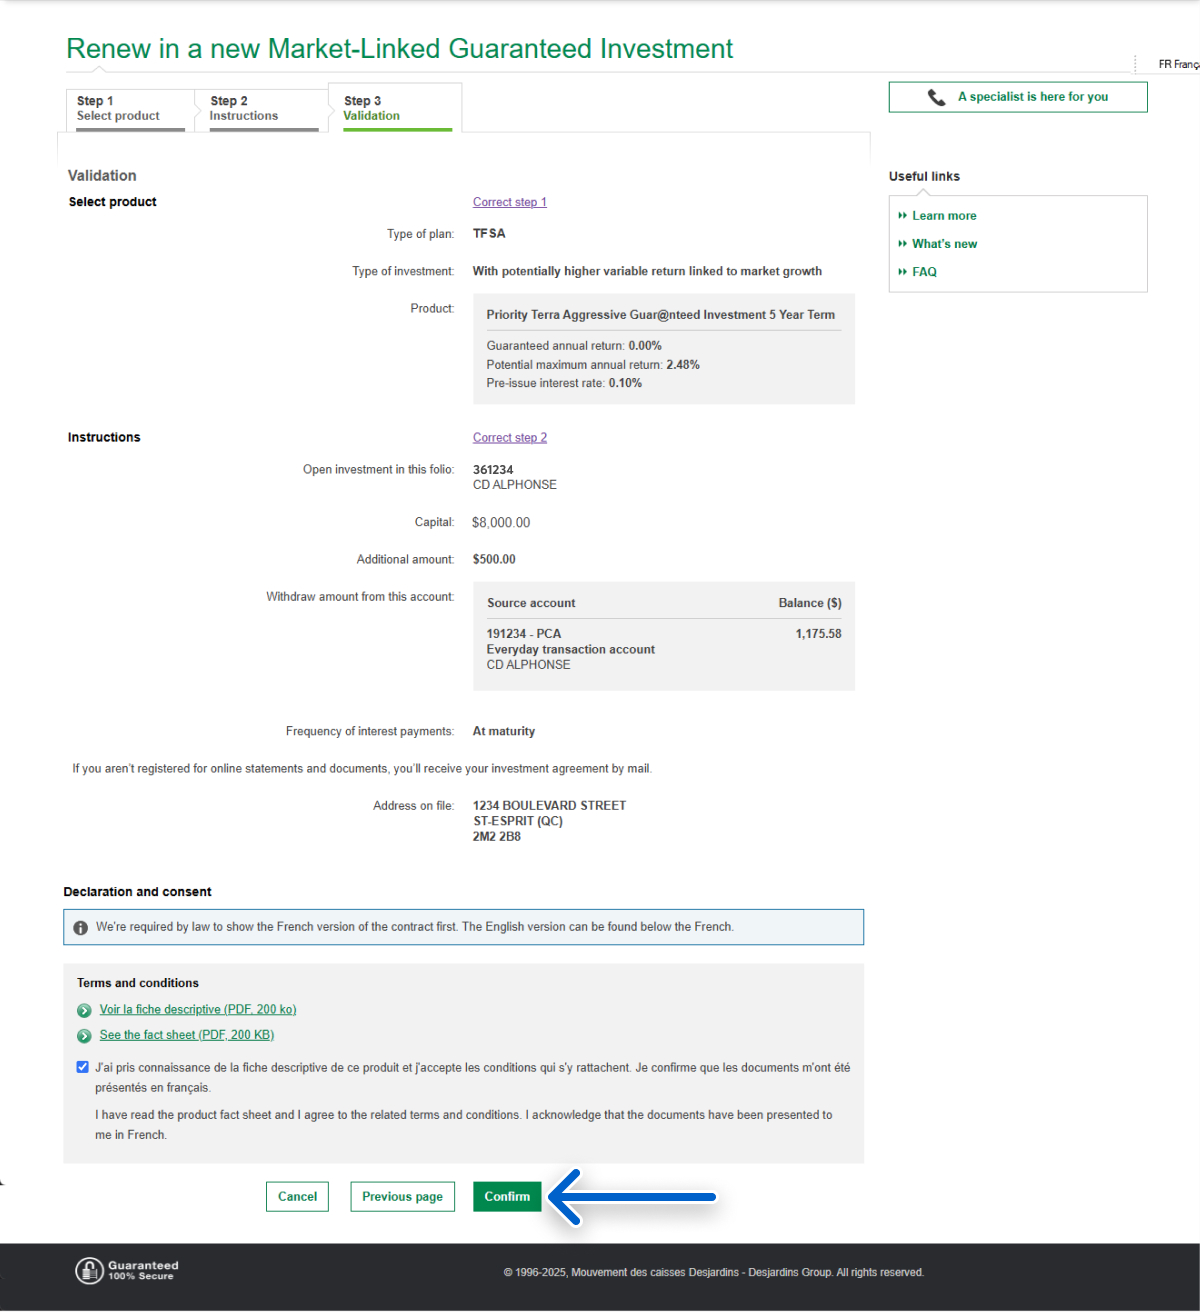The height and width of the screenshot is (1312, 1200).
Task: Click the Guaranteed 100% Secure lock icon
Action: [x=89, y=1270]
